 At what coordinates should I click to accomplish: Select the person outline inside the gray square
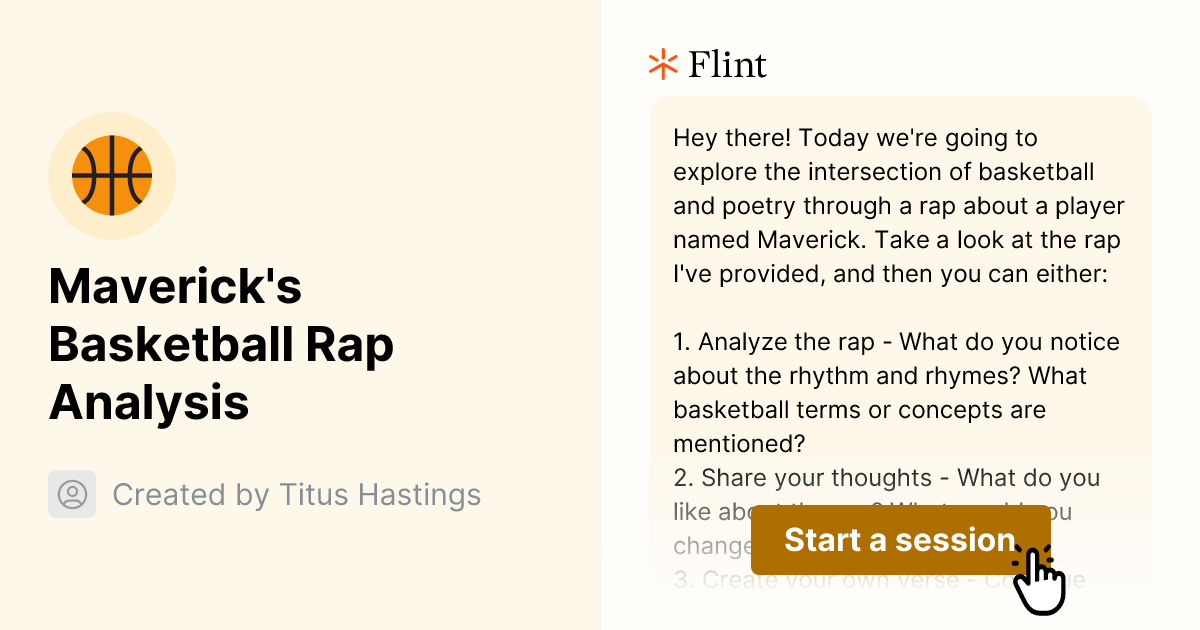[x=71, y=494]
